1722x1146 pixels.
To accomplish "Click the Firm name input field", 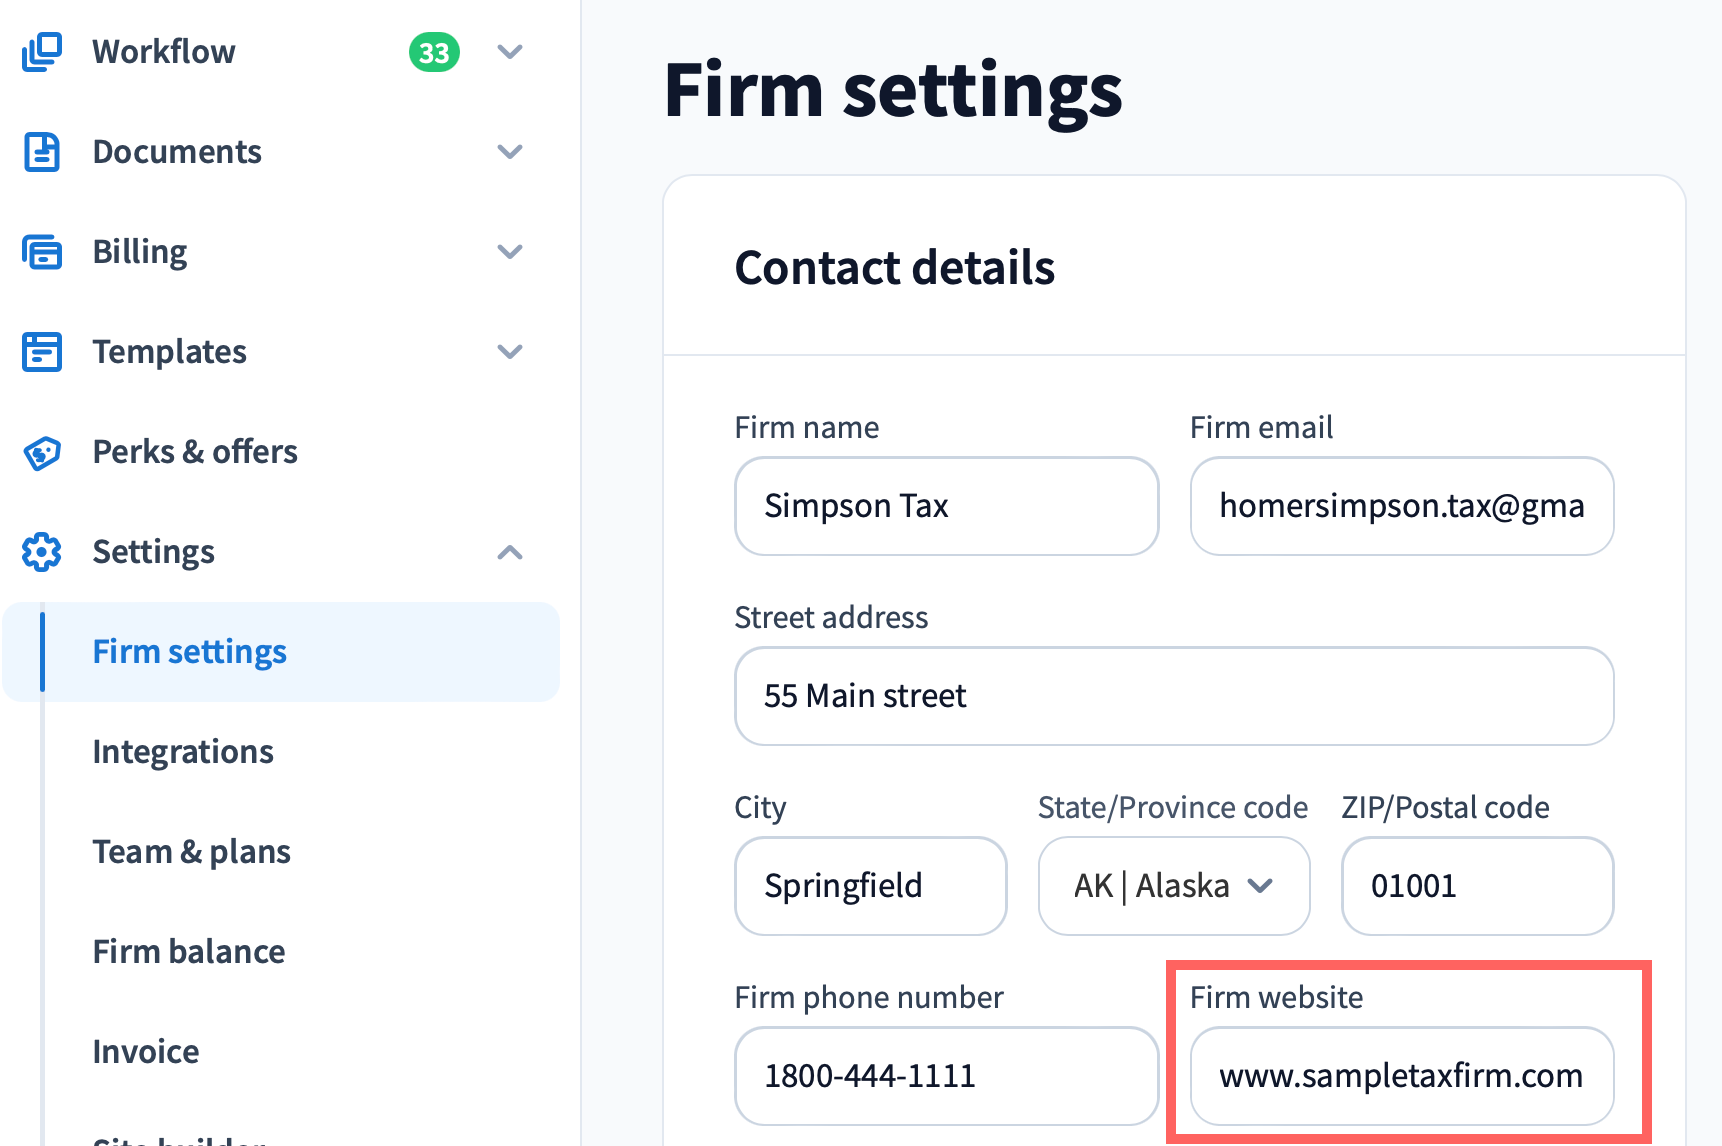I will point(946,506).
